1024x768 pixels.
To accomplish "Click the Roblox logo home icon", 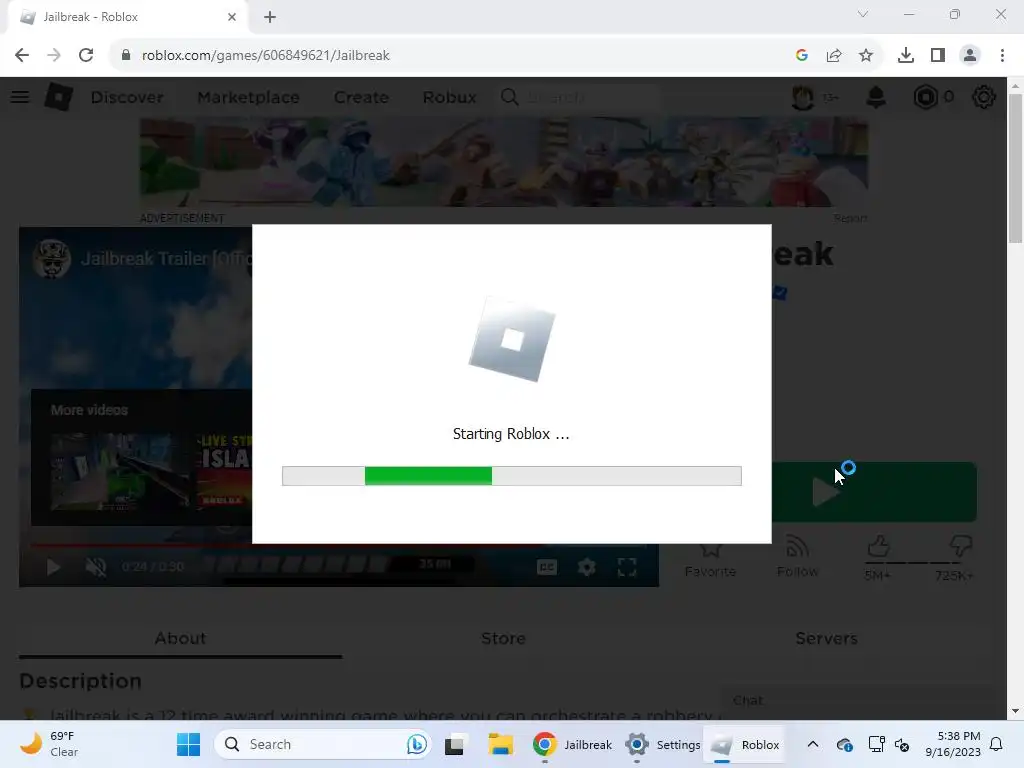I will point(59,97).
